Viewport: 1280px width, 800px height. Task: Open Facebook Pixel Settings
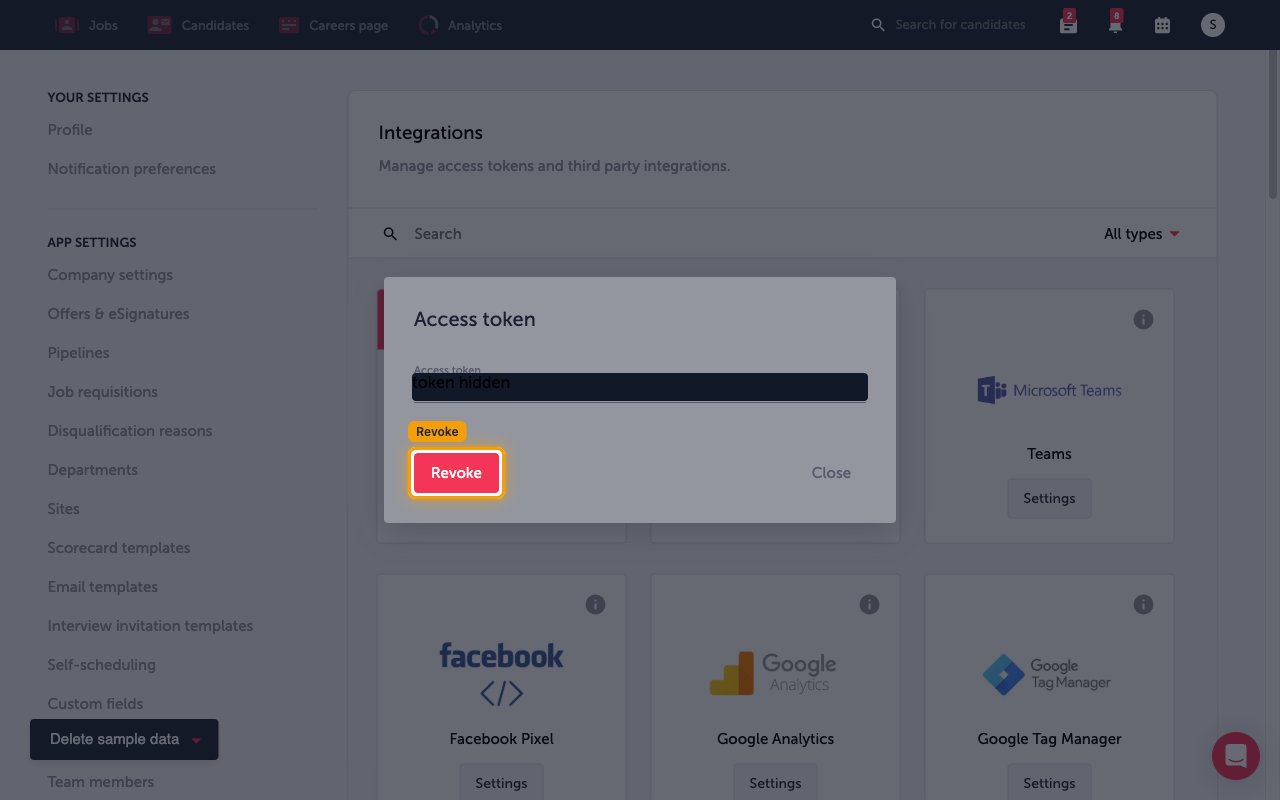point(501,783)
